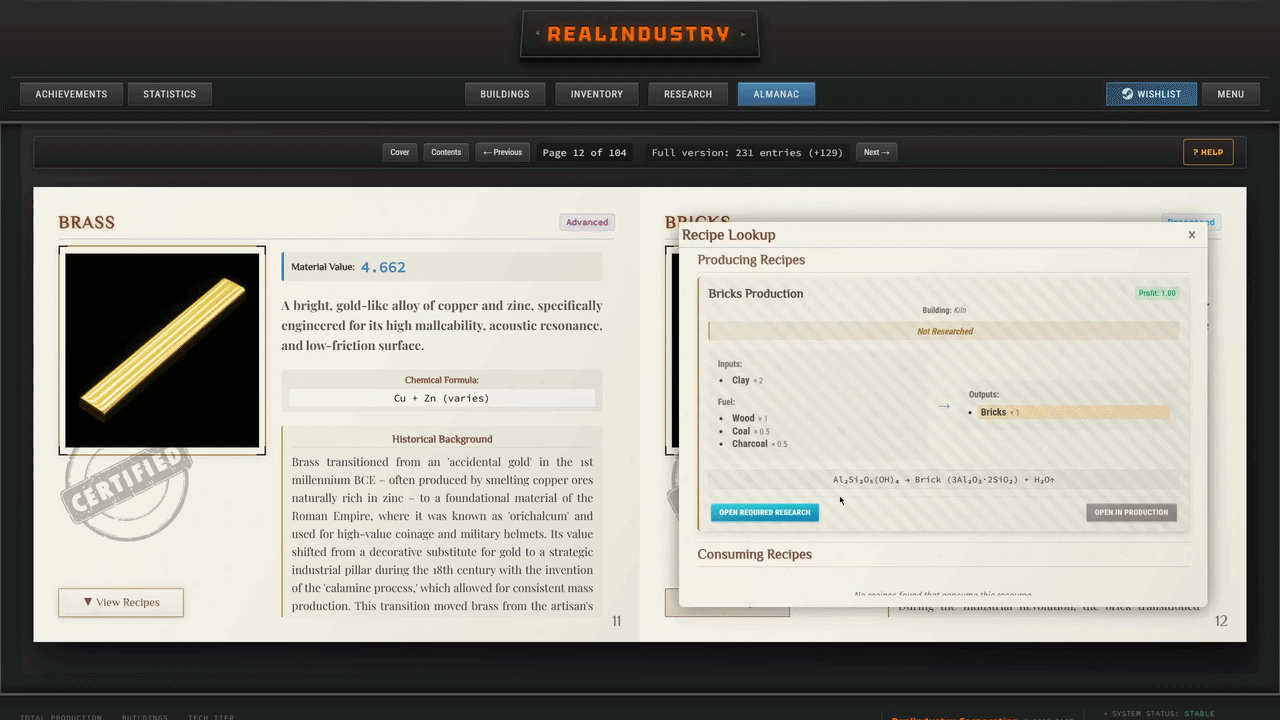Open the almanac Cover
The image size is (1280, 720).
click(x=400, y=152)
